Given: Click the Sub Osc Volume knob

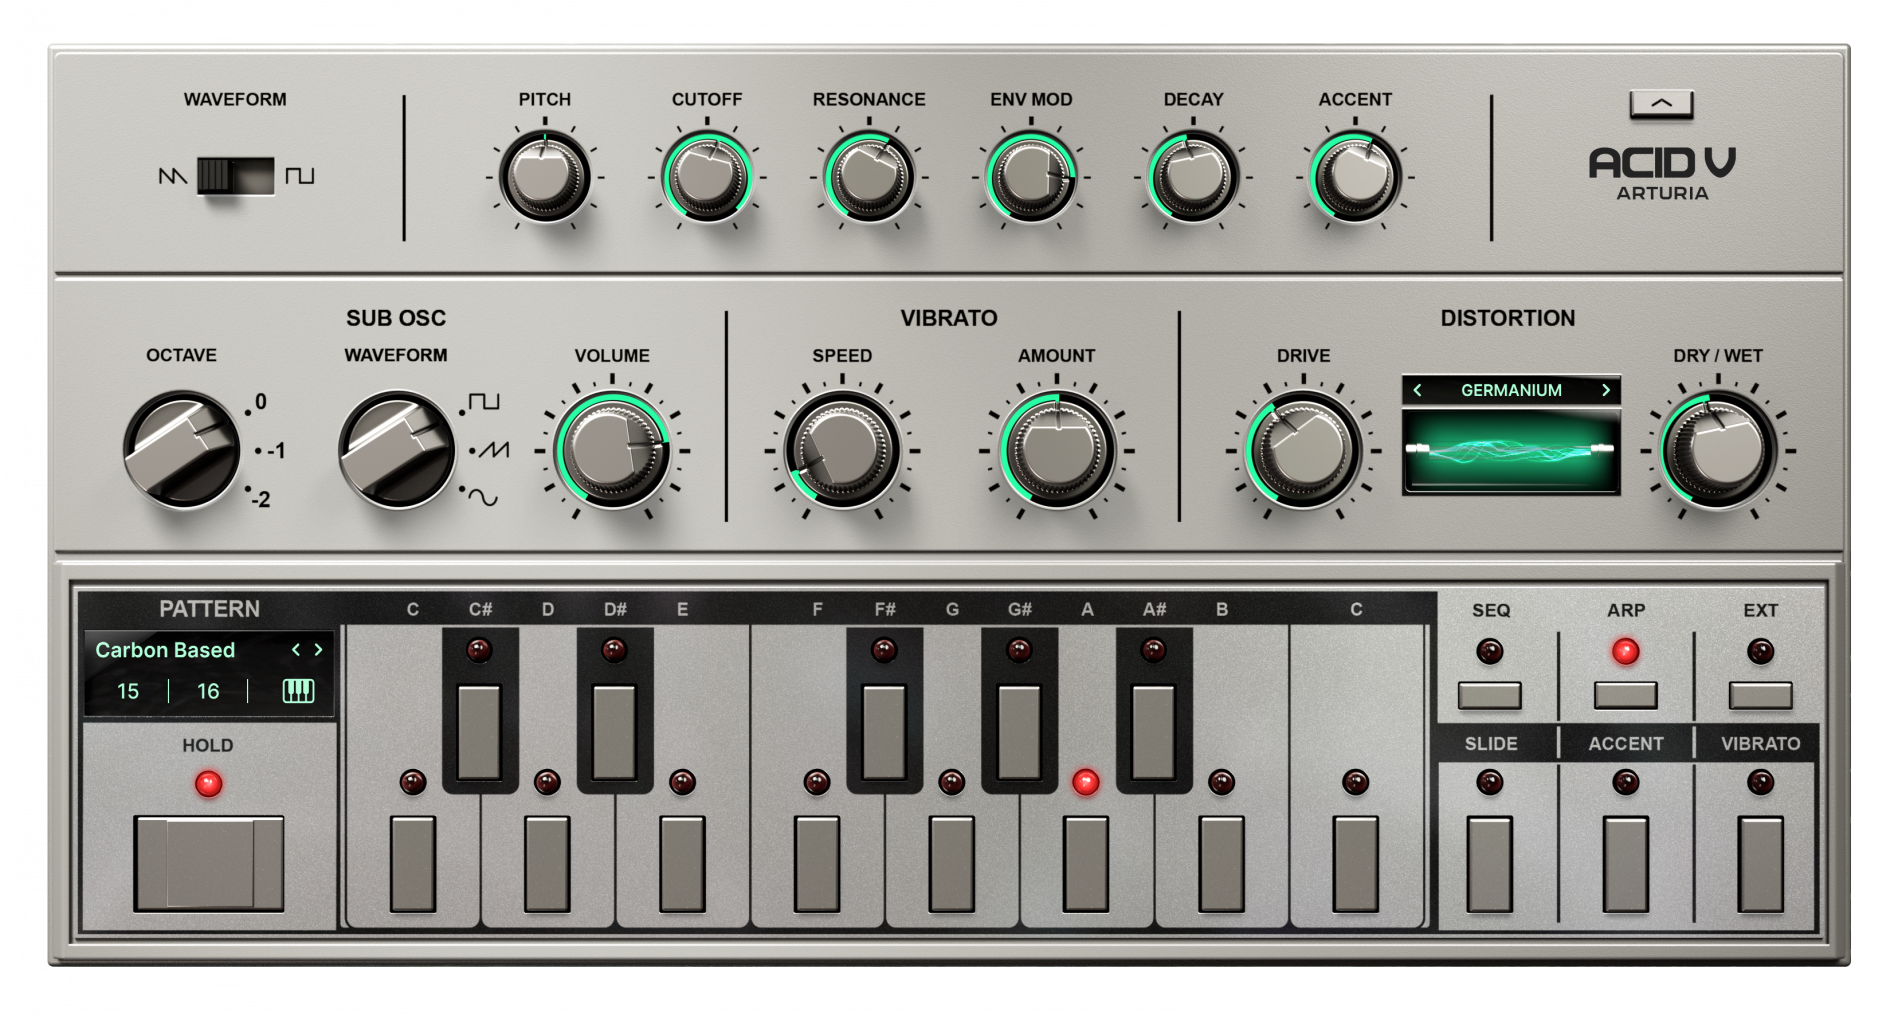Looking at the screenshot, I should (x=612, y=450).
